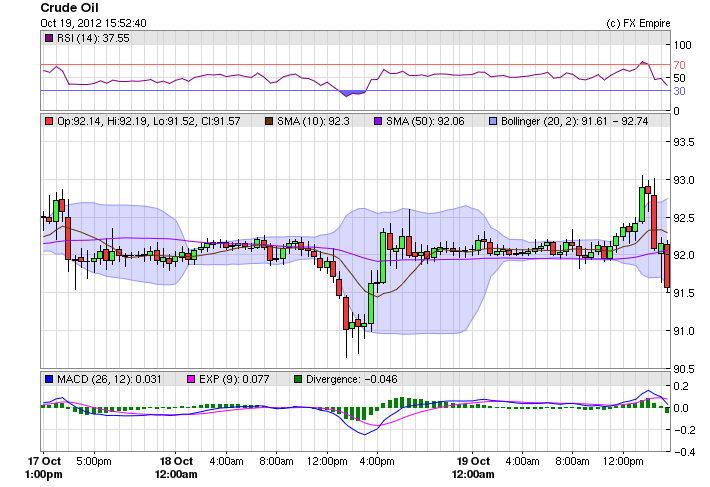Screen dimensions: 710x487
Task: Click the 93.5 price axis label
Action: (x=684, y=142)
